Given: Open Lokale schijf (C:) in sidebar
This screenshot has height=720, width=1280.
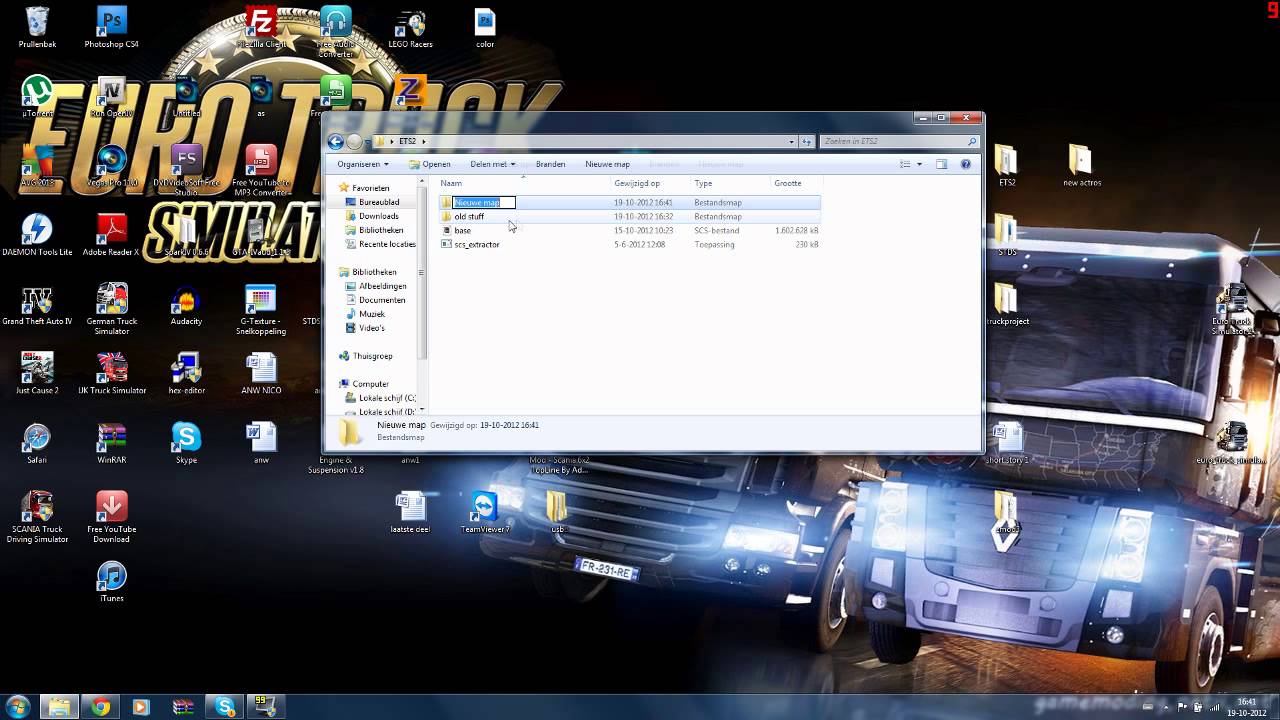Looking at the screenshot, I should (380, 398).
